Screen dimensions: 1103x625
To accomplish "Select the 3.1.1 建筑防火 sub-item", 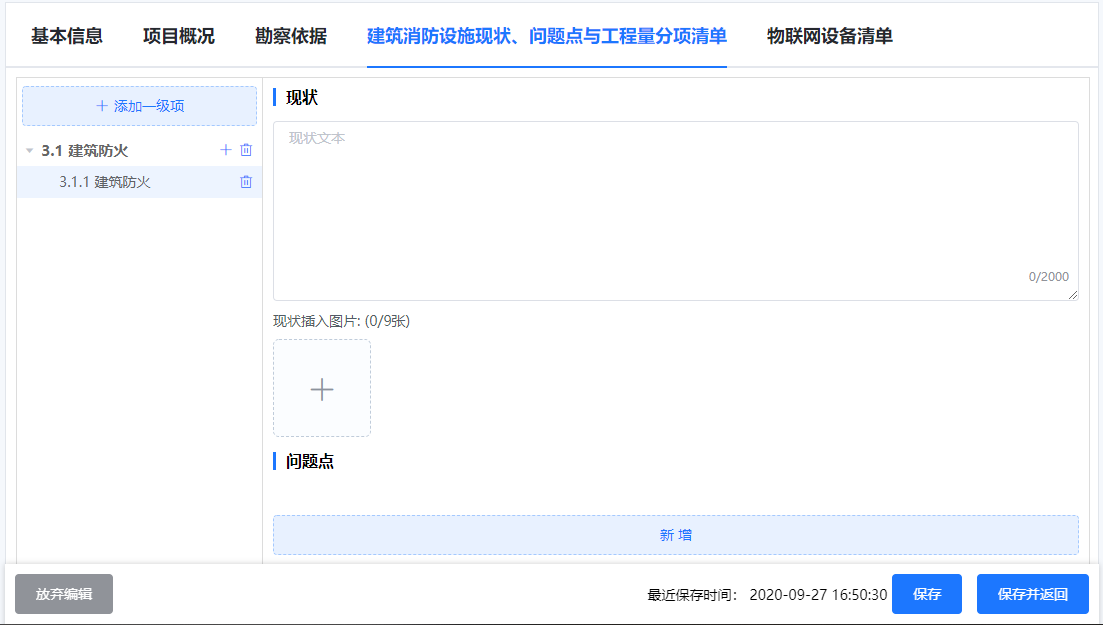I will 105,182.
